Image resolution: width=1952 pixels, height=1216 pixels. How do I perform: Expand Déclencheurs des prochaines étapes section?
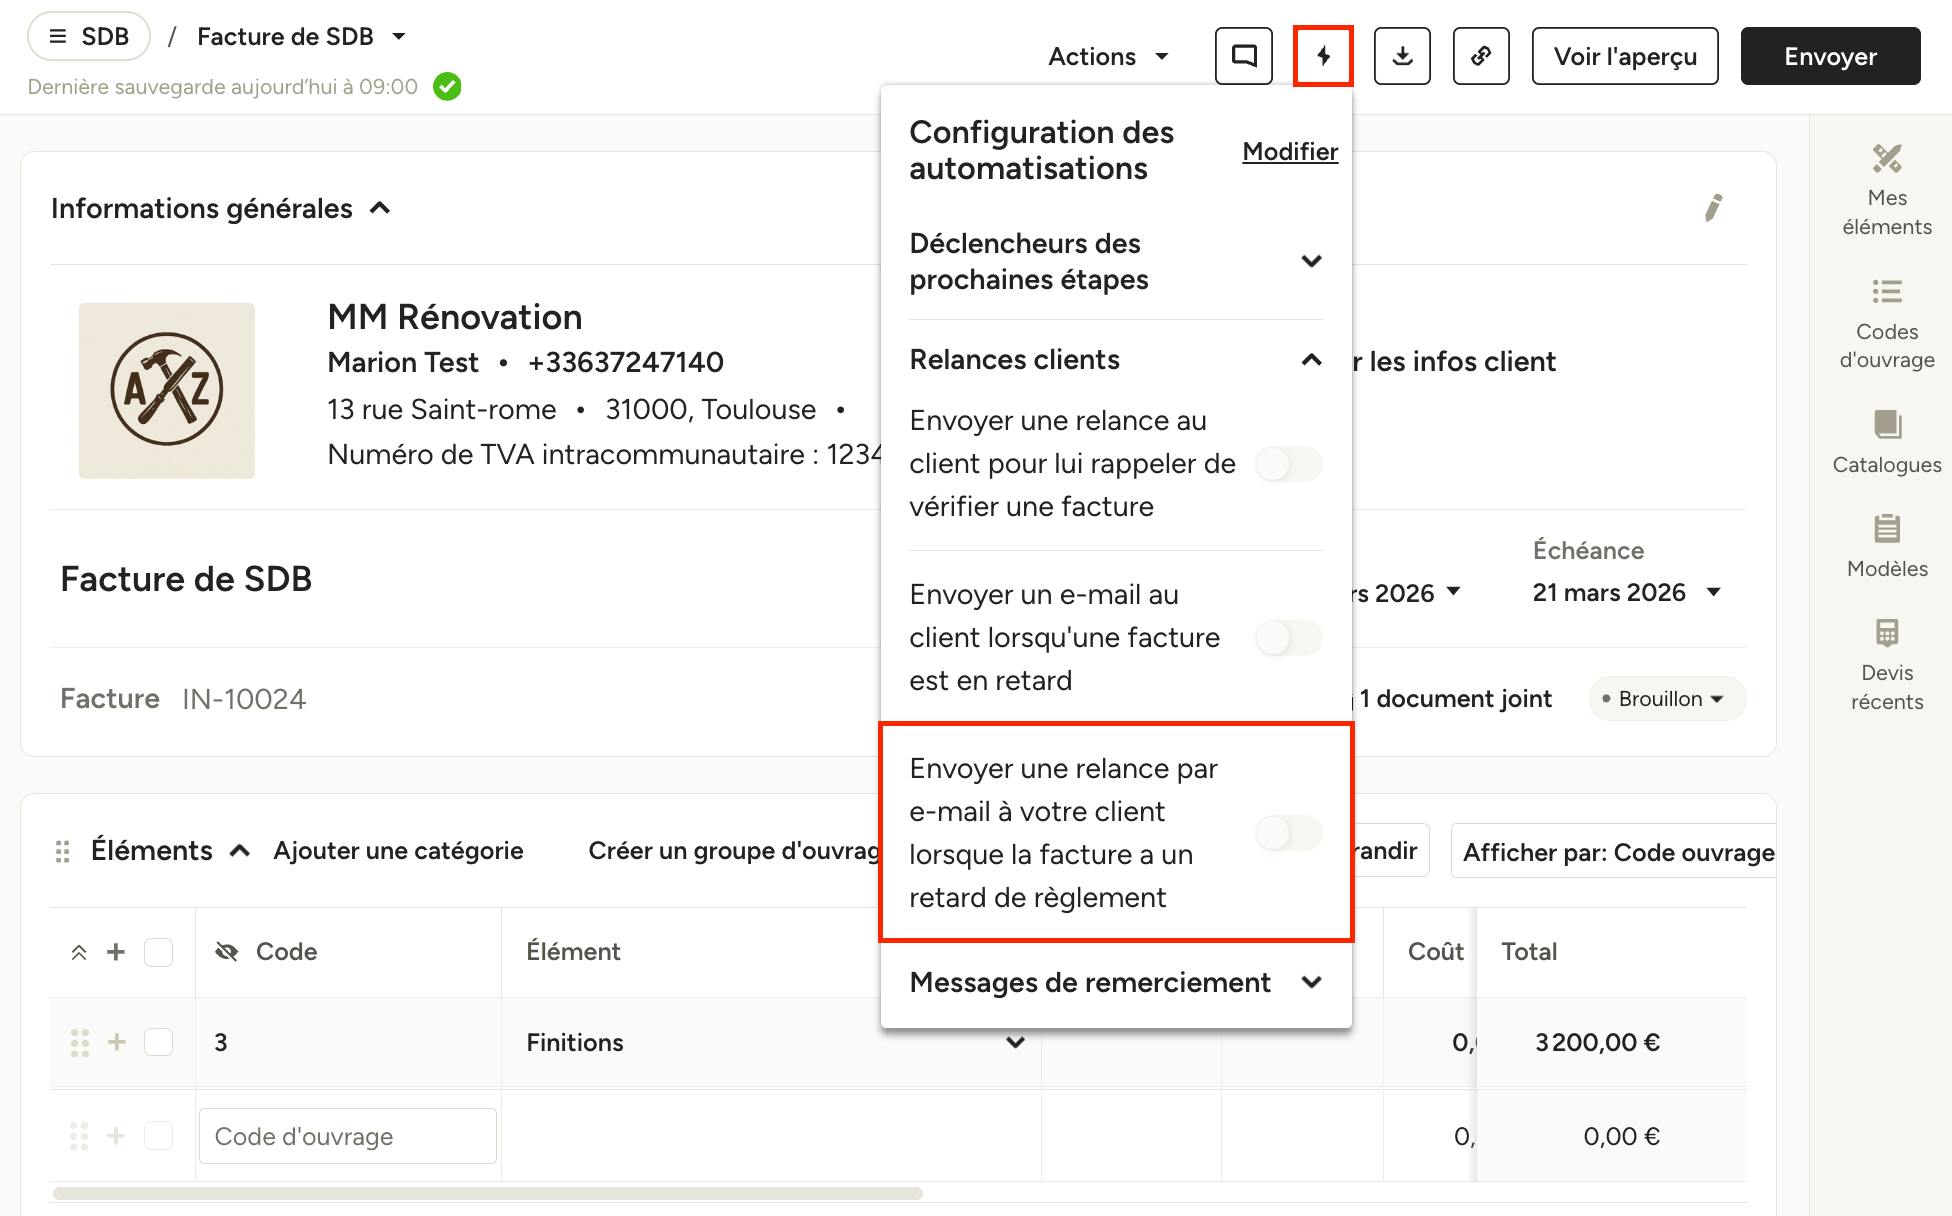[x=1312, y=261]
